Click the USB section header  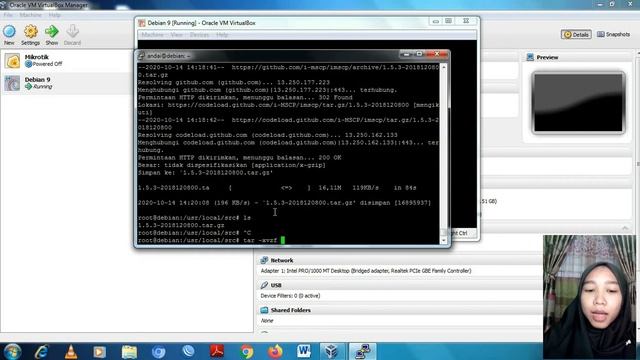click(276, 285)
